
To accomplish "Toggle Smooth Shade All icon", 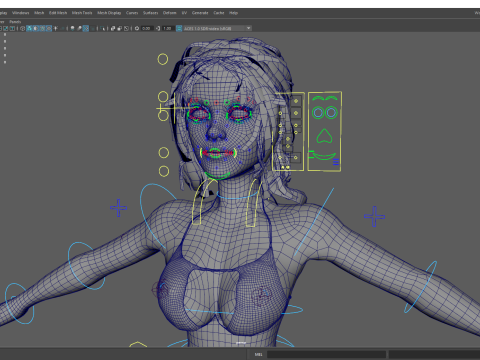I will tap(29, 28).
